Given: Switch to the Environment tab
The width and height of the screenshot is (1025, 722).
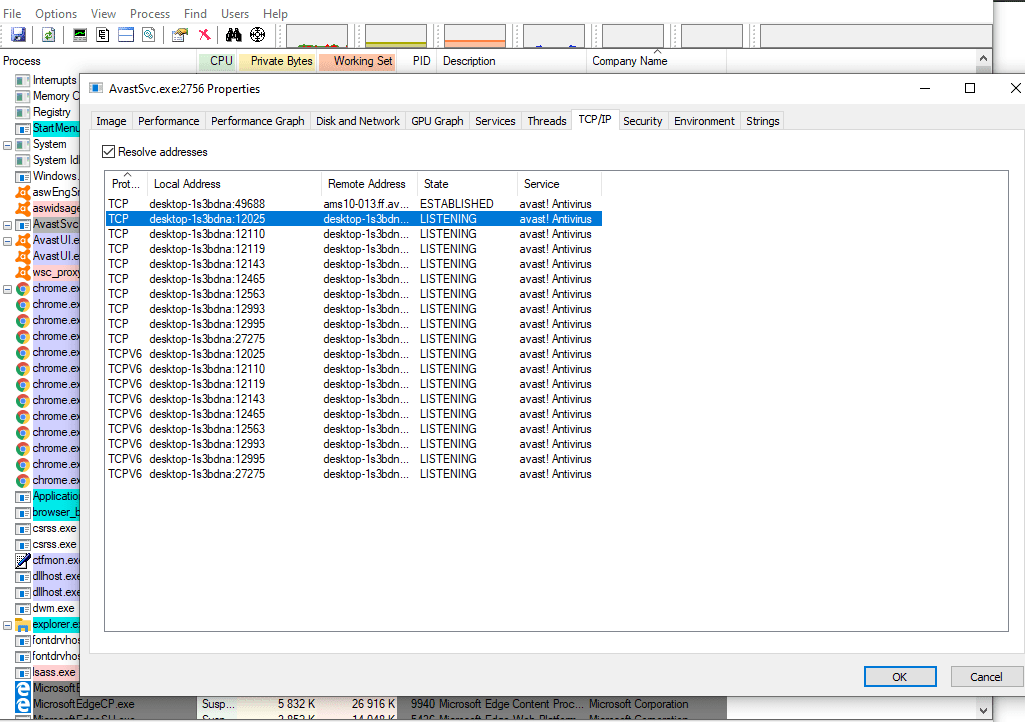Looking at the screenshot, I should click(x=704, y=121).
